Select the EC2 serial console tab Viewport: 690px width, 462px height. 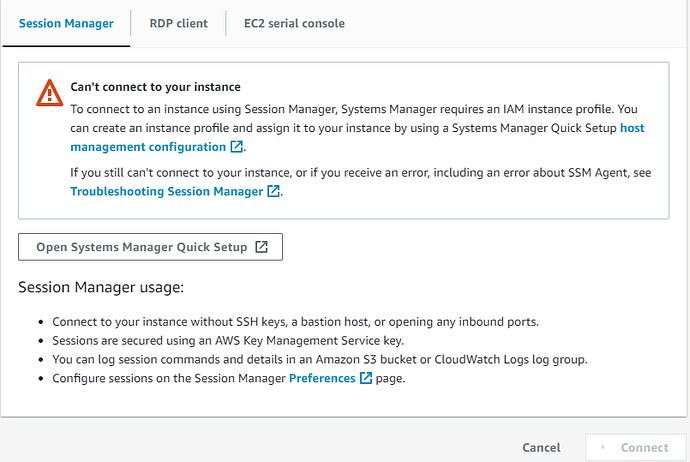pyautogui.click(x=295, y=23)
